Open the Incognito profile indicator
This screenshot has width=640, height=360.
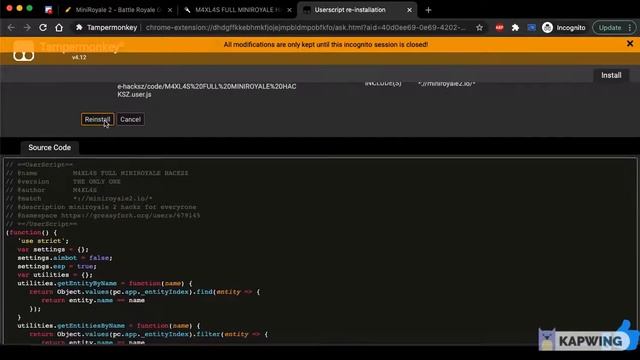[x=564, y=28]
